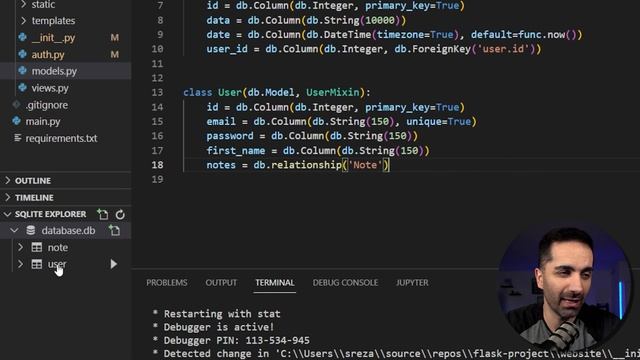Show the user table with the play icon

click(114, 264)
